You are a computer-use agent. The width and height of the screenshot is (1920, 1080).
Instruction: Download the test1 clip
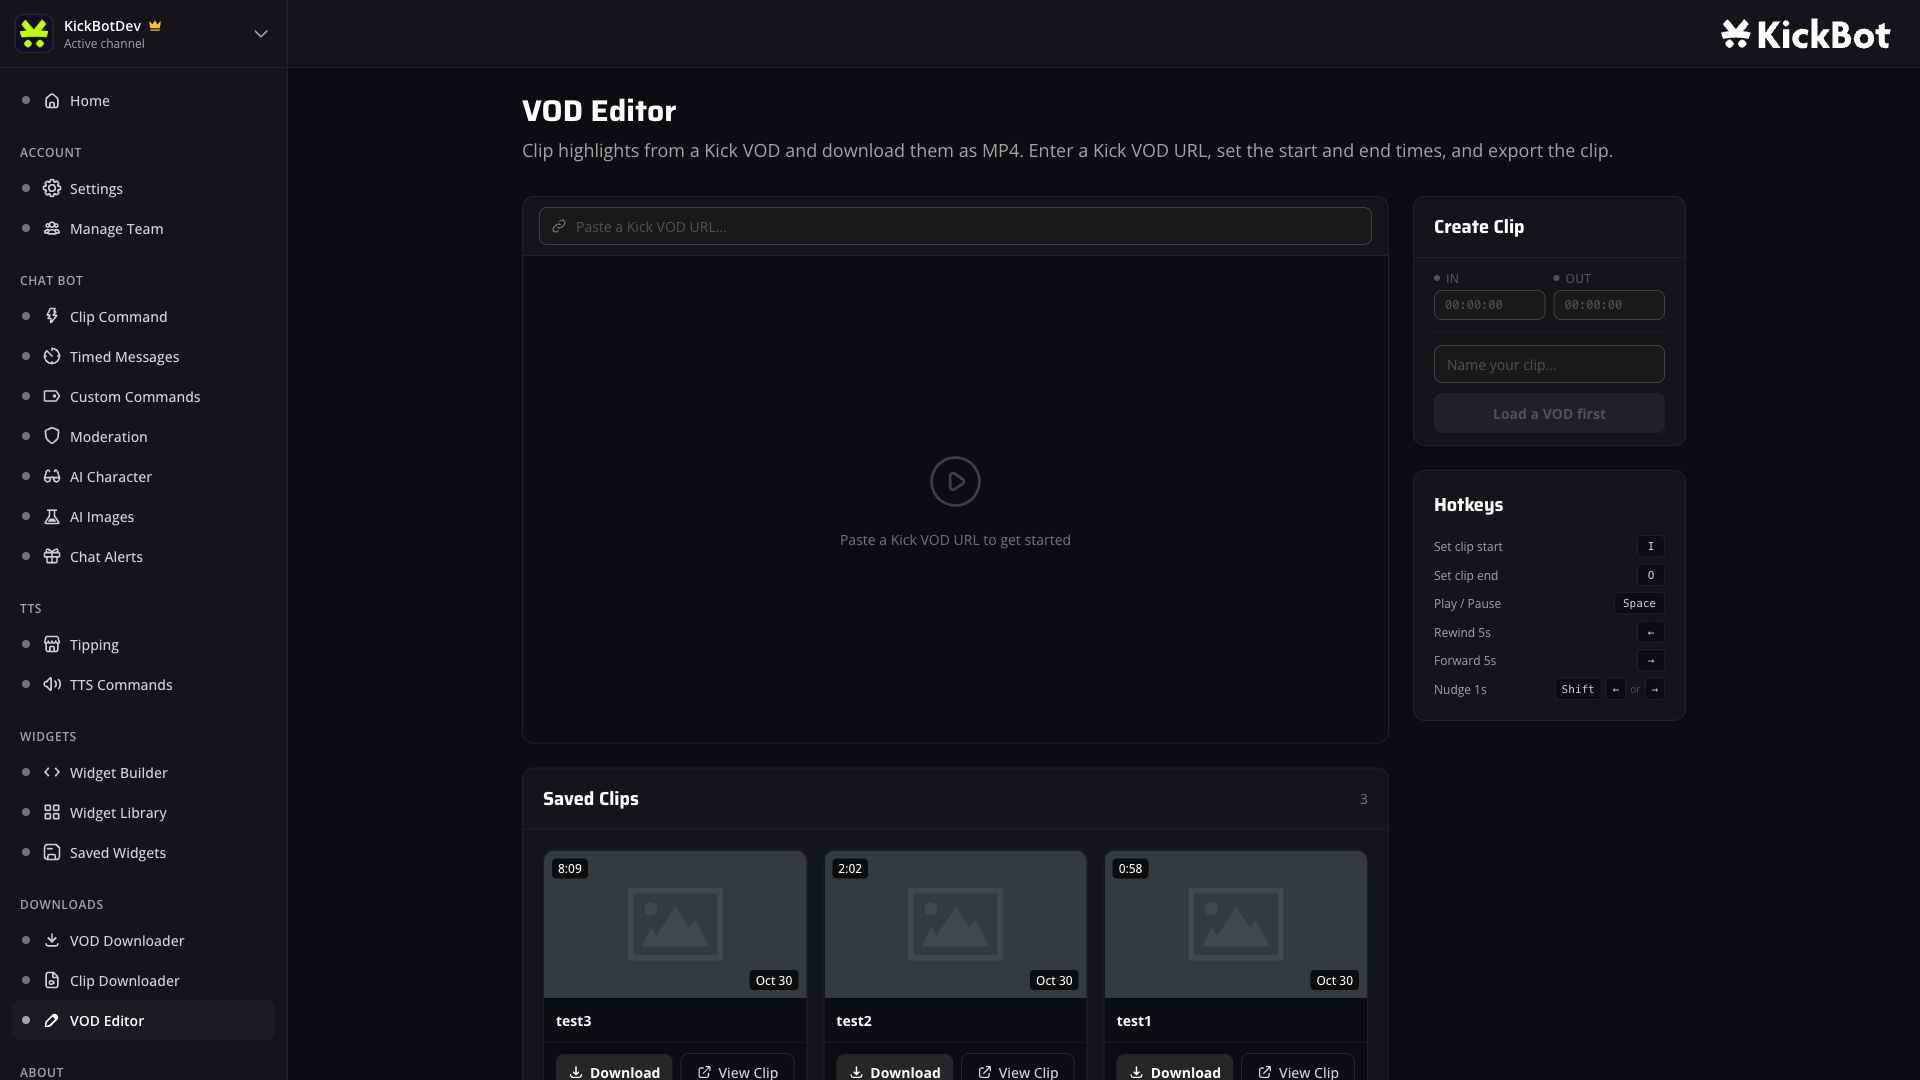pyautogui.click(x=1175, y=1069)
